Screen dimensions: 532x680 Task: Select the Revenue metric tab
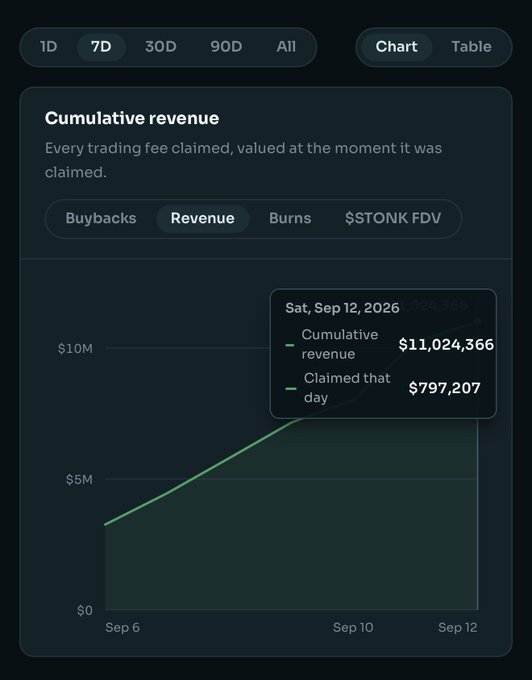tap(202, 218)
